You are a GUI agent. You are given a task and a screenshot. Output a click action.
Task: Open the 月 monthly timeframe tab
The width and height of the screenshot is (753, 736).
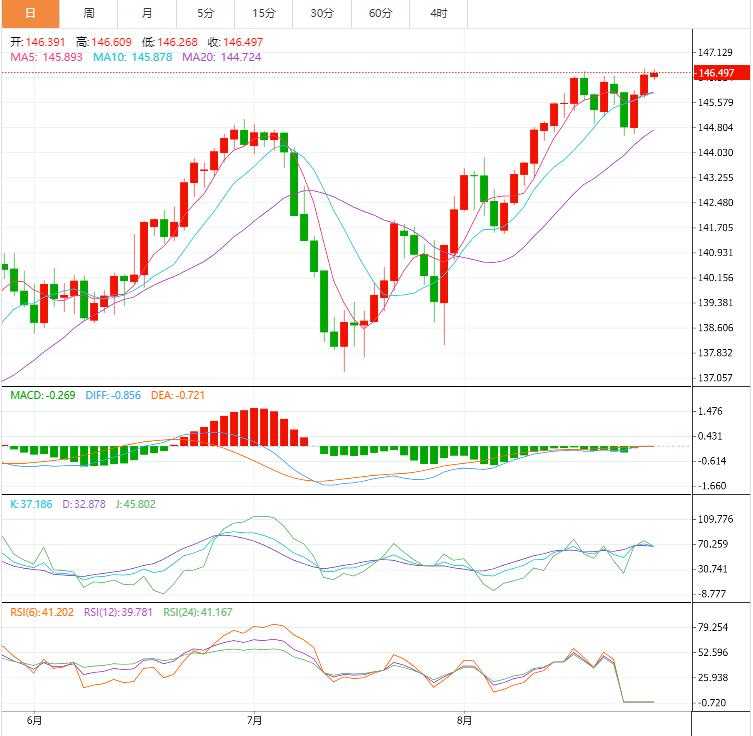147,13
